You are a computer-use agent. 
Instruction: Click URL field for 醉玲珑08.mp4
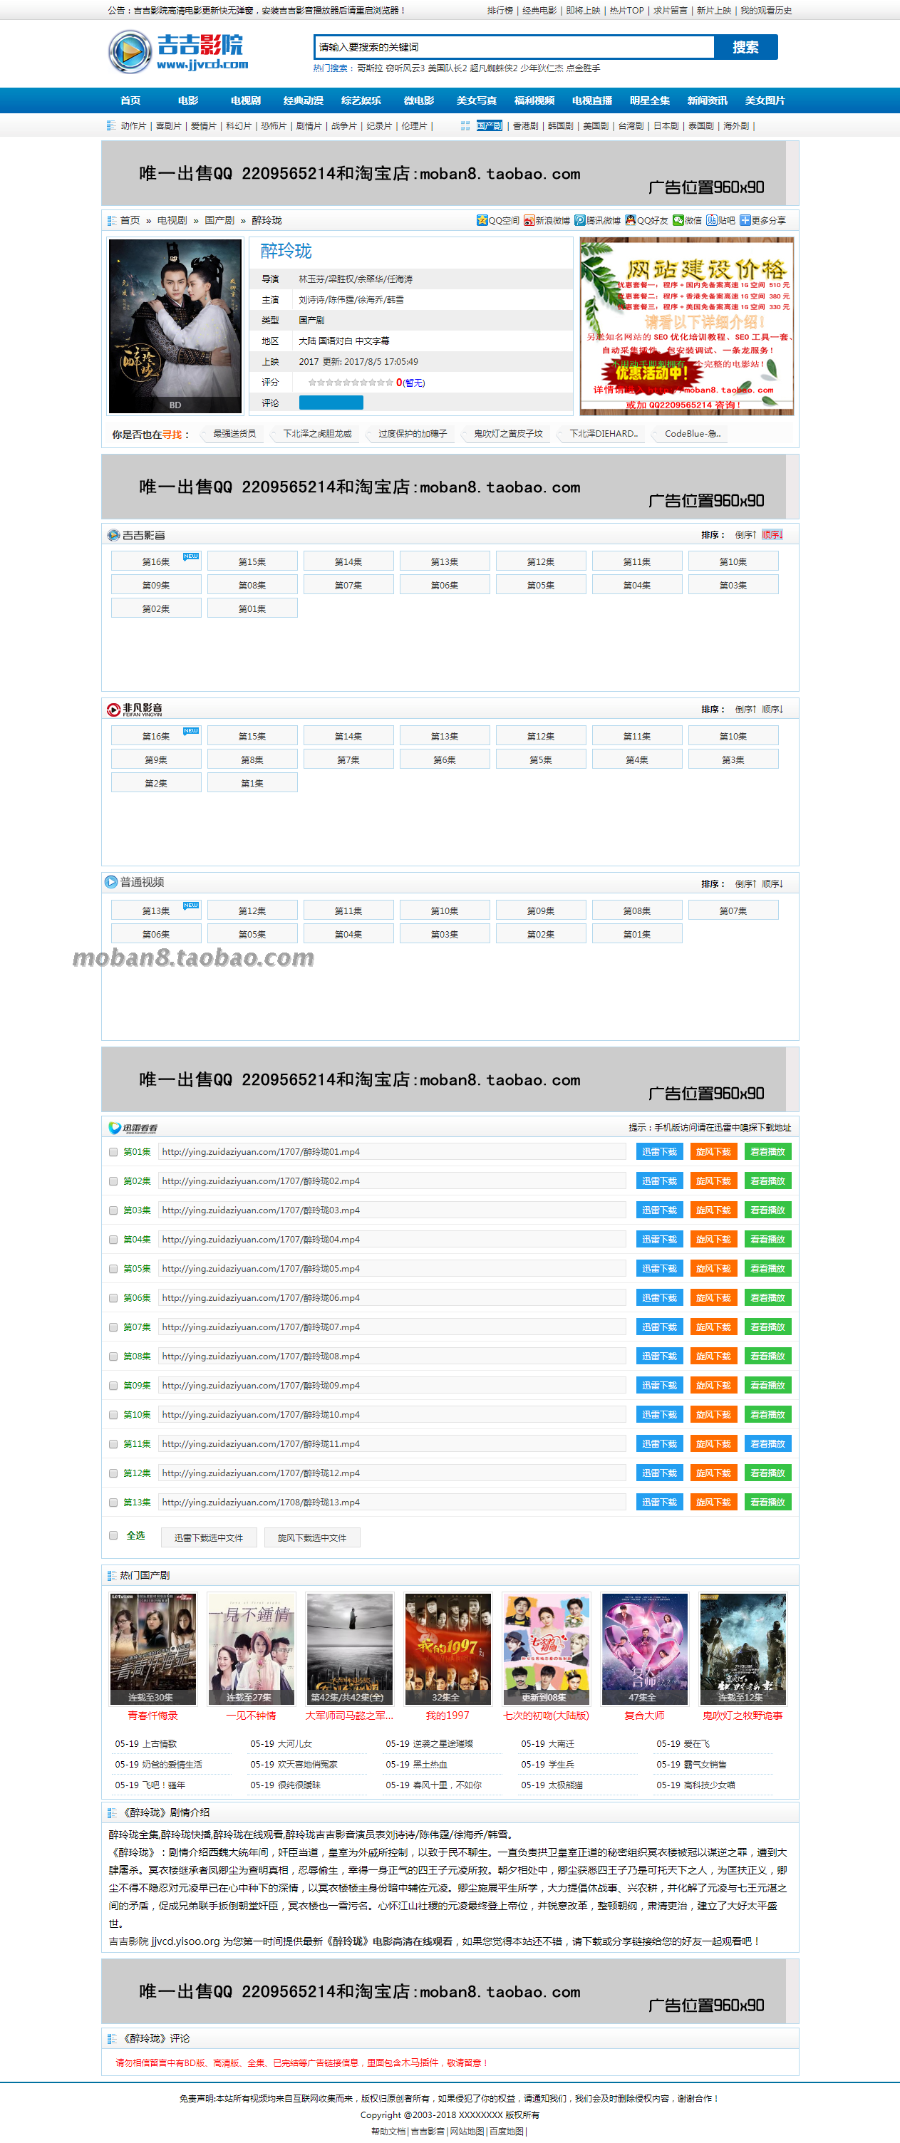[x=392, y=1356]
